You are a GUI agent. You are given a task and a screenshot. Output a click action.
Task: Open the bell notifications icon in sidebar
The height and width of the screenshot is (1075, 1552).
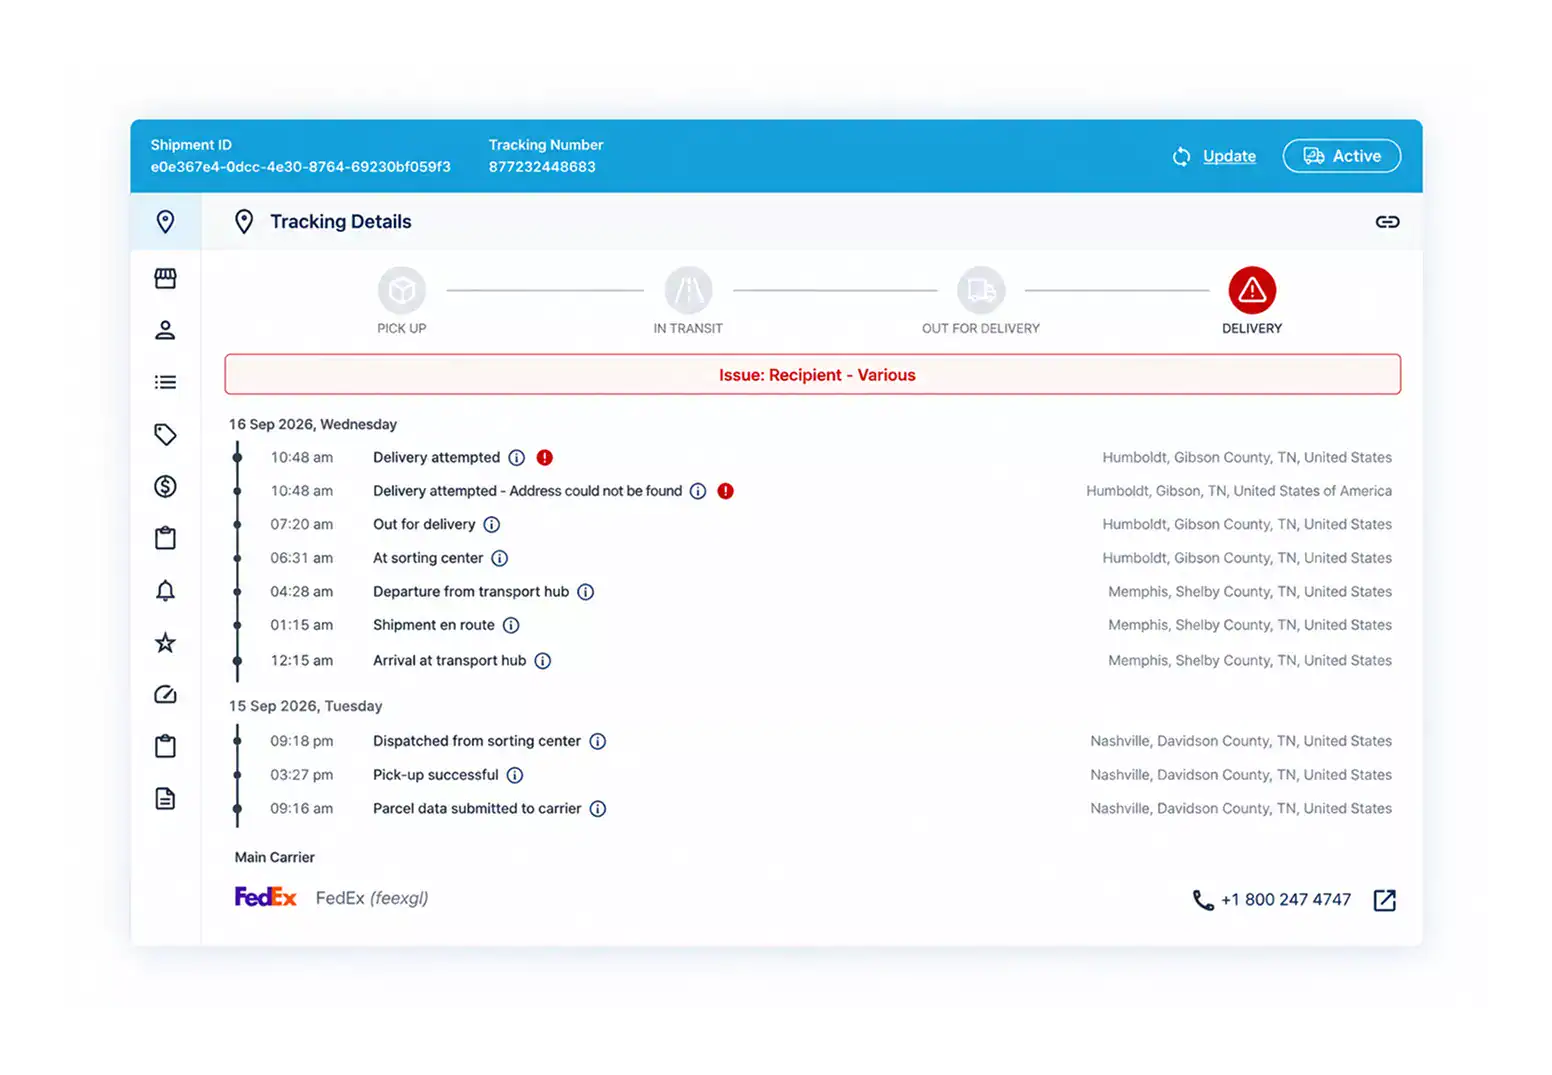[165, 590]
